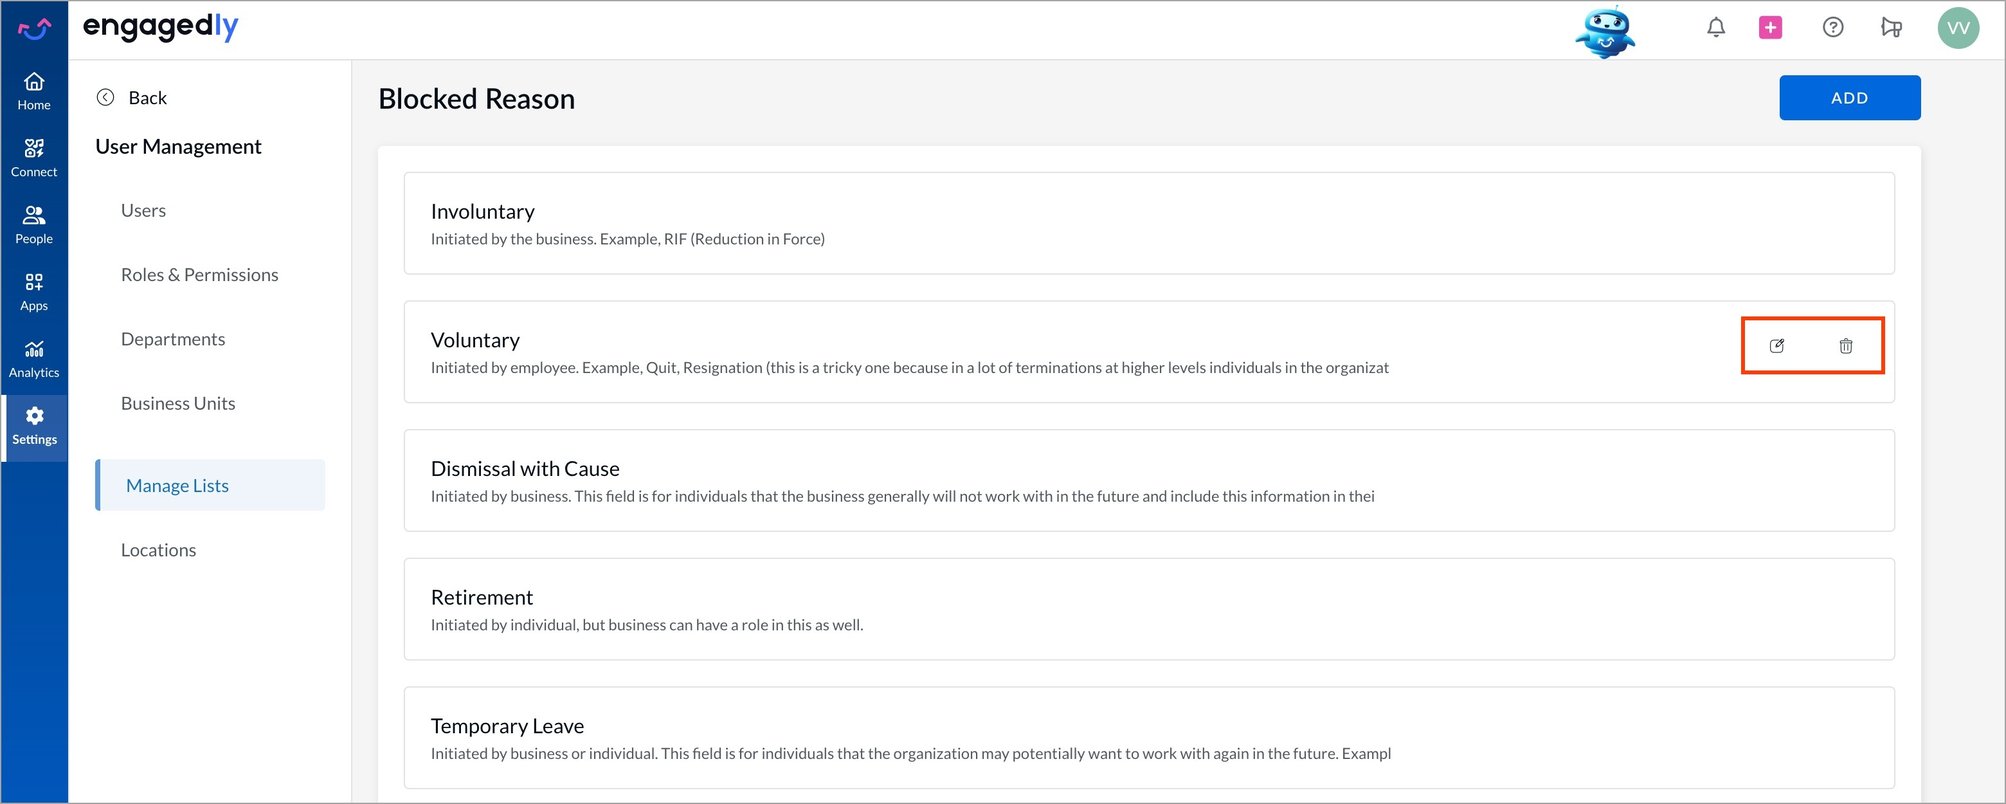Click the Voluntary reason title
Screen dimensions: 2006x804
pos(475,340)
